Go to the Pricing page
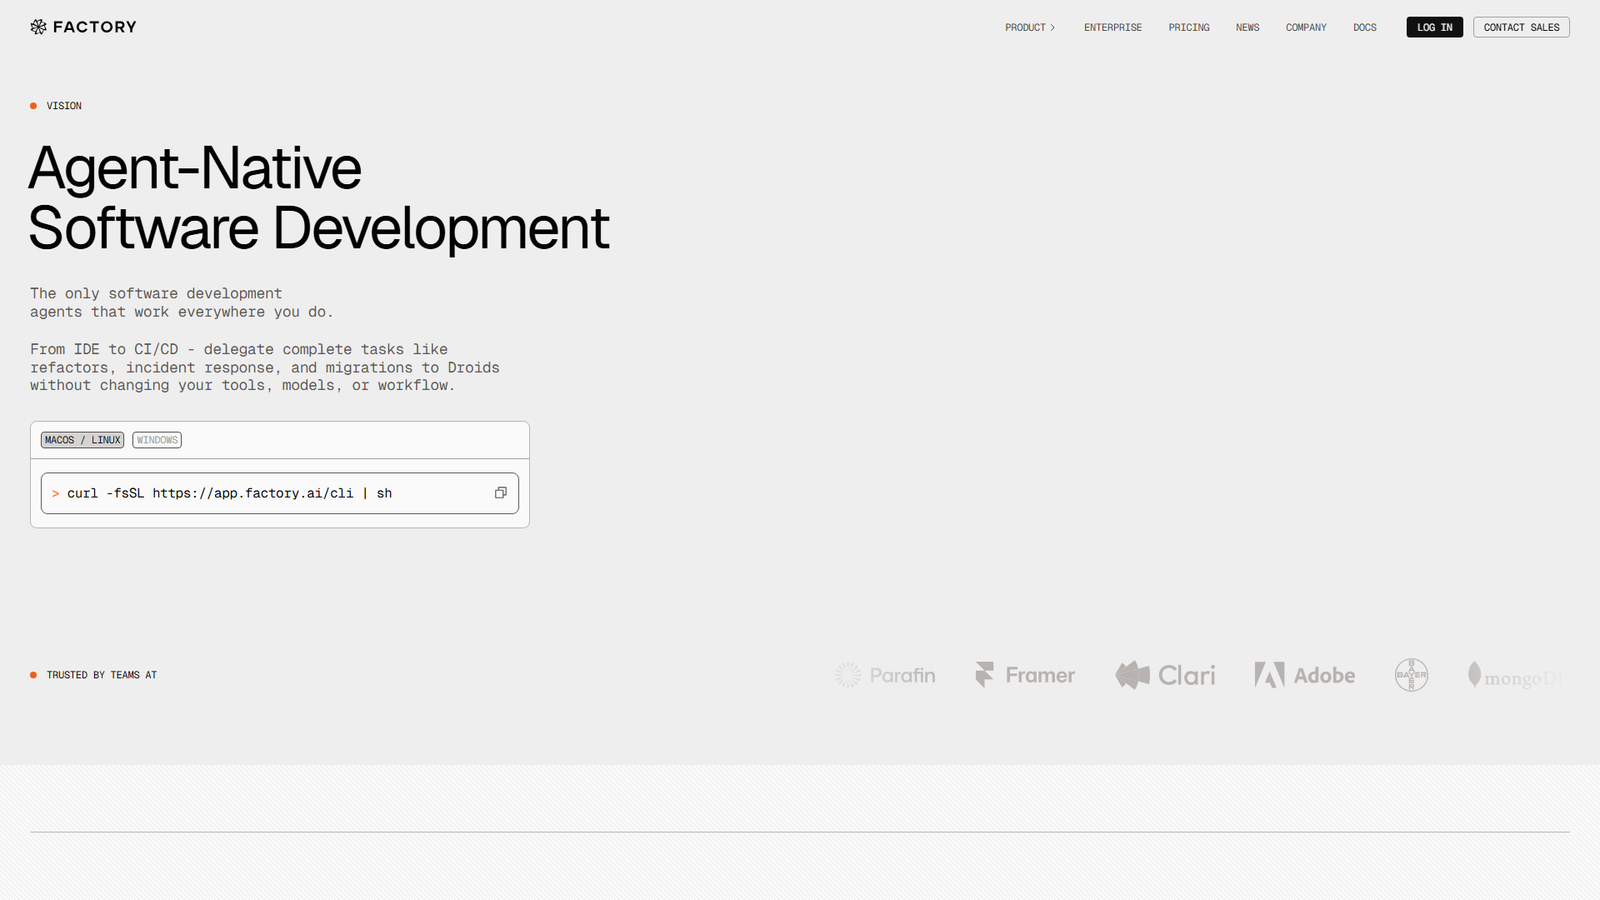Screen dimensions: 1600x900 [1188, 28]
